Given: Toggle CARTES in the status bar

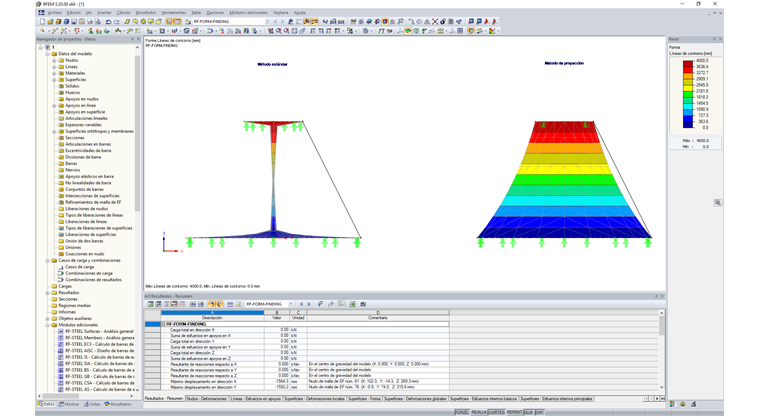Looking at the screenshot, I should (496, 412).
